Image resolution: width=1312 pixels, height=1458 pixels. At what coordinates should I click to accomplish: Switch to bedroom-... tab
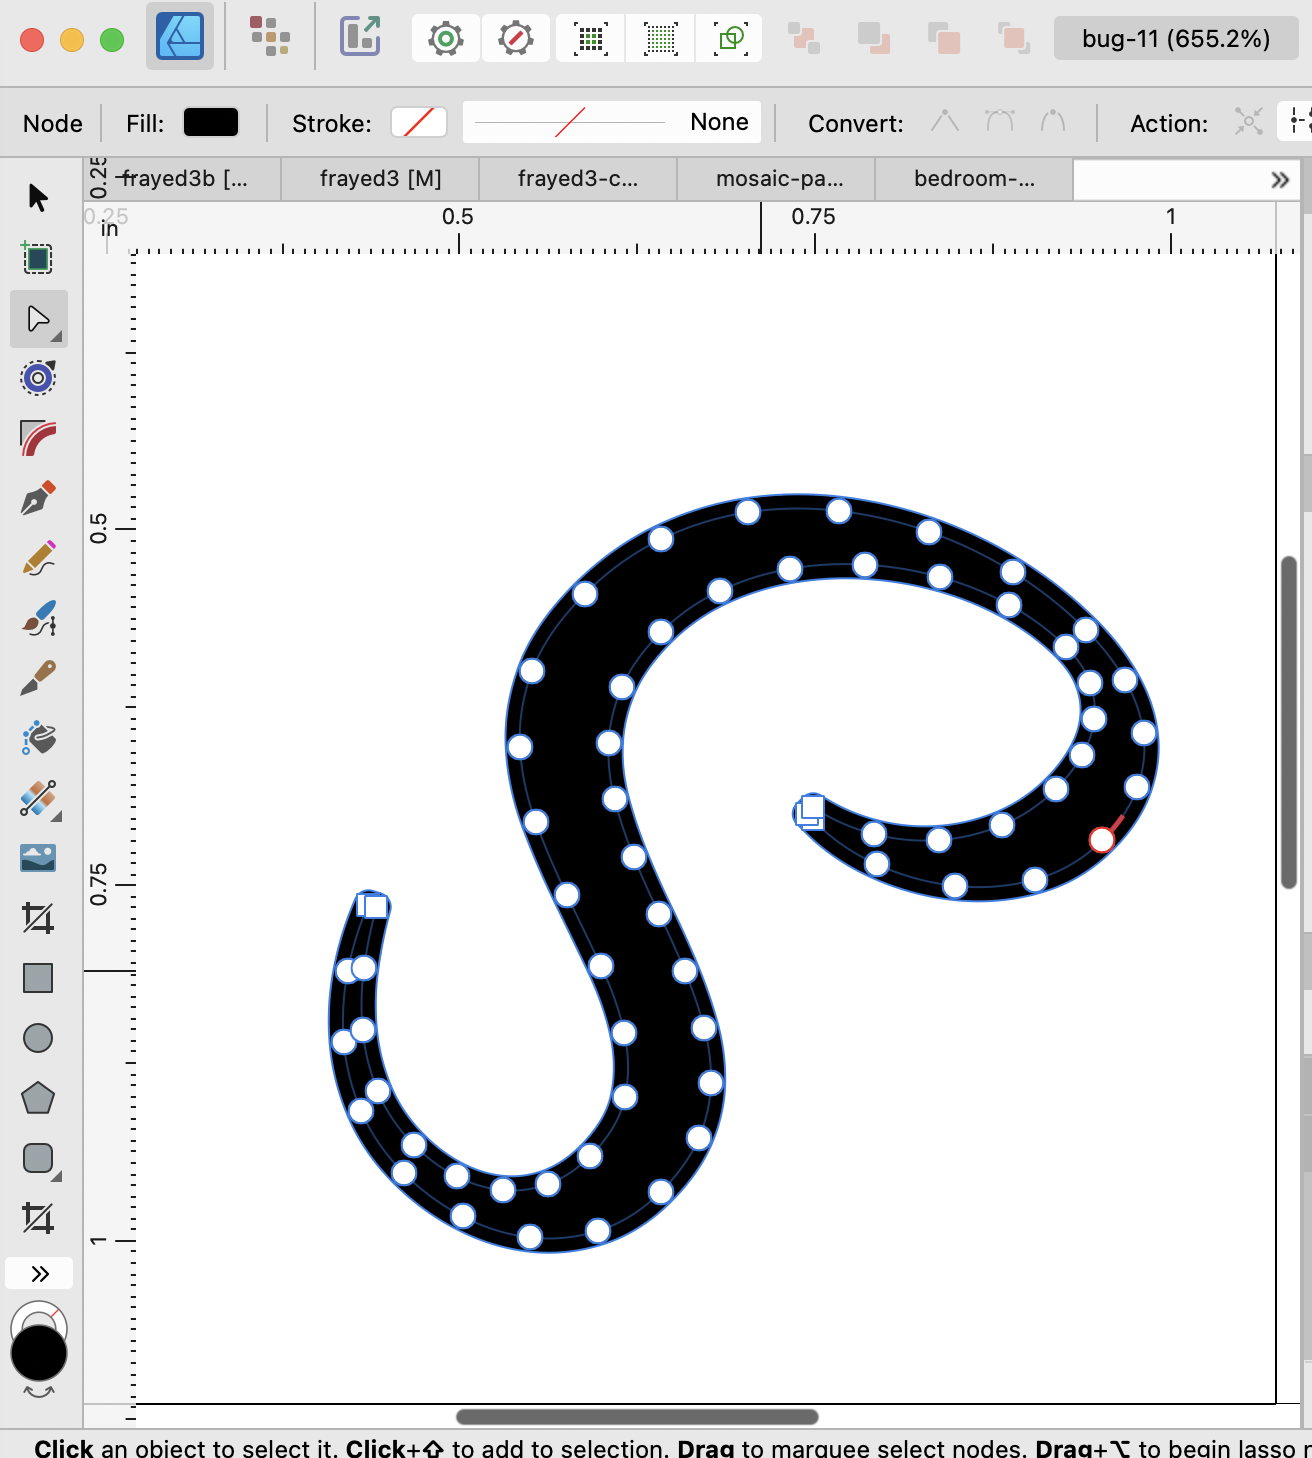coord(974,179)
